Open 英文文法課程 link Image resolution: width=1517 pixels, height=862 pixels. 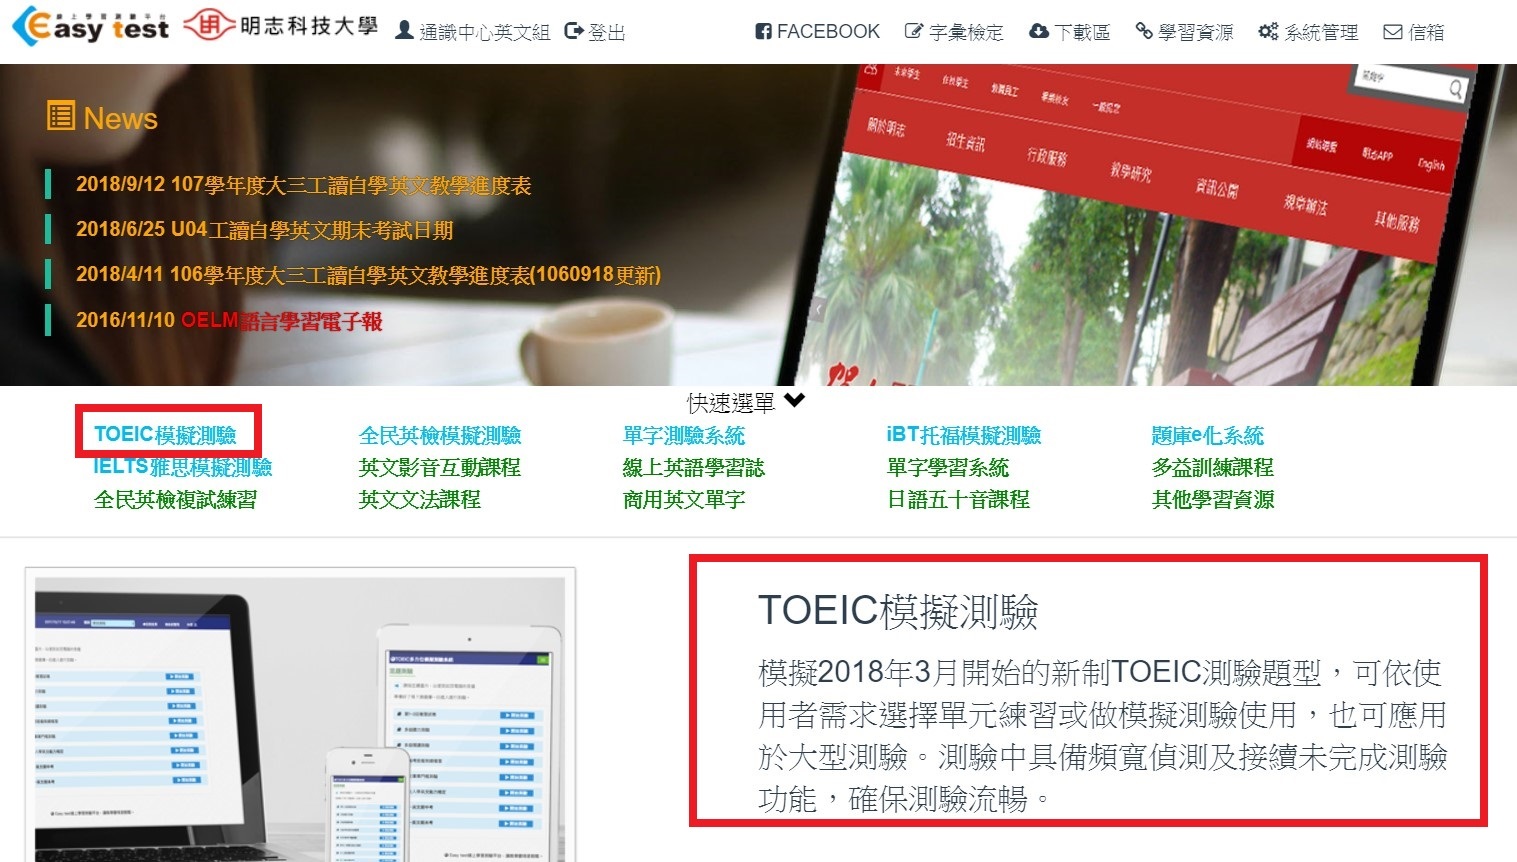click(420, 499)
